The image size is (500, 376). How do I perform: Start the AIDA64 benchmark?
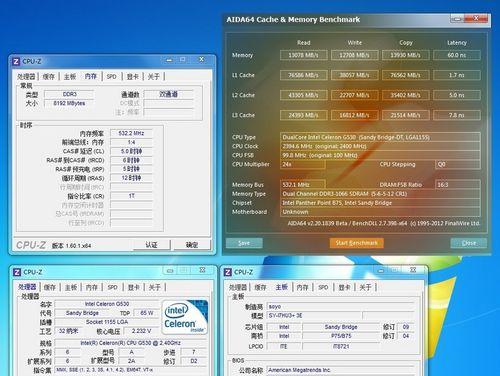[x=357, y=243]
